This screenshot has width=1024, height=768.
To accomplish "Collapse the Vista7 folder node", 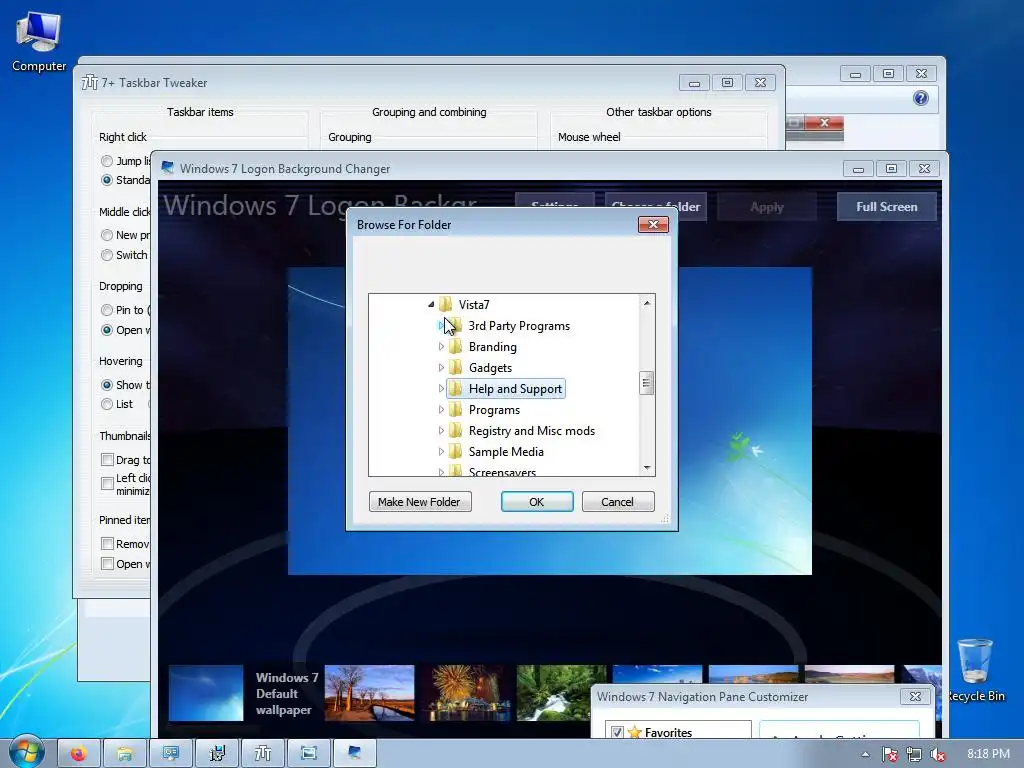I will click(x=431, y=304).
